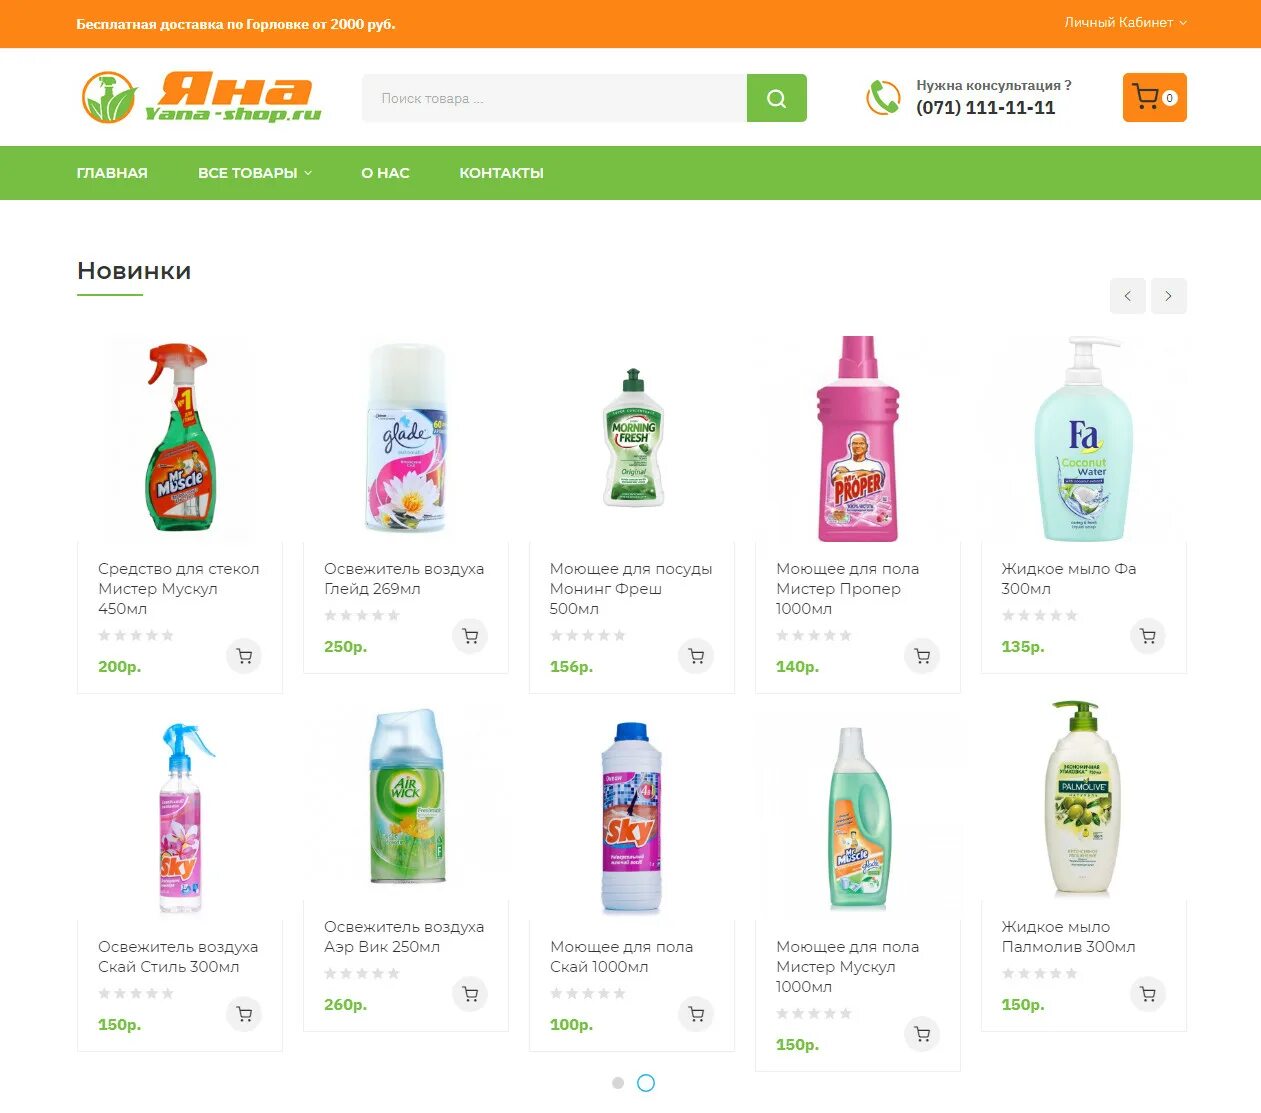
Task: Rate Скай Стиль 300мл five stars
Action: (x=168, y=993)
